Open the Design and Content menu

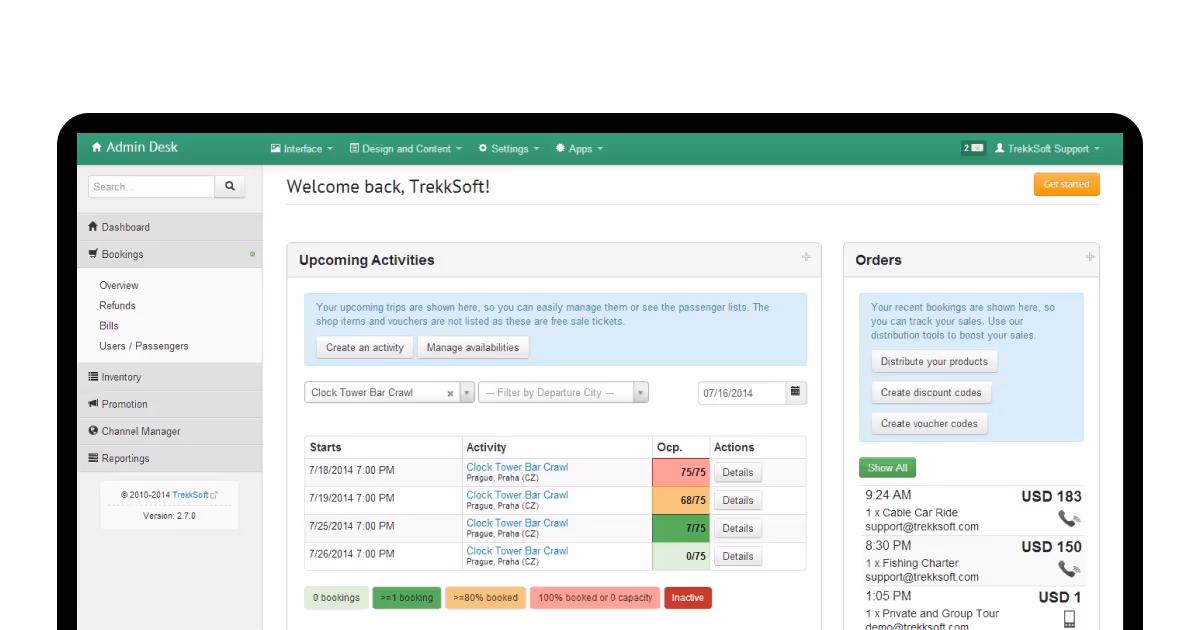[x=404, y=148]
